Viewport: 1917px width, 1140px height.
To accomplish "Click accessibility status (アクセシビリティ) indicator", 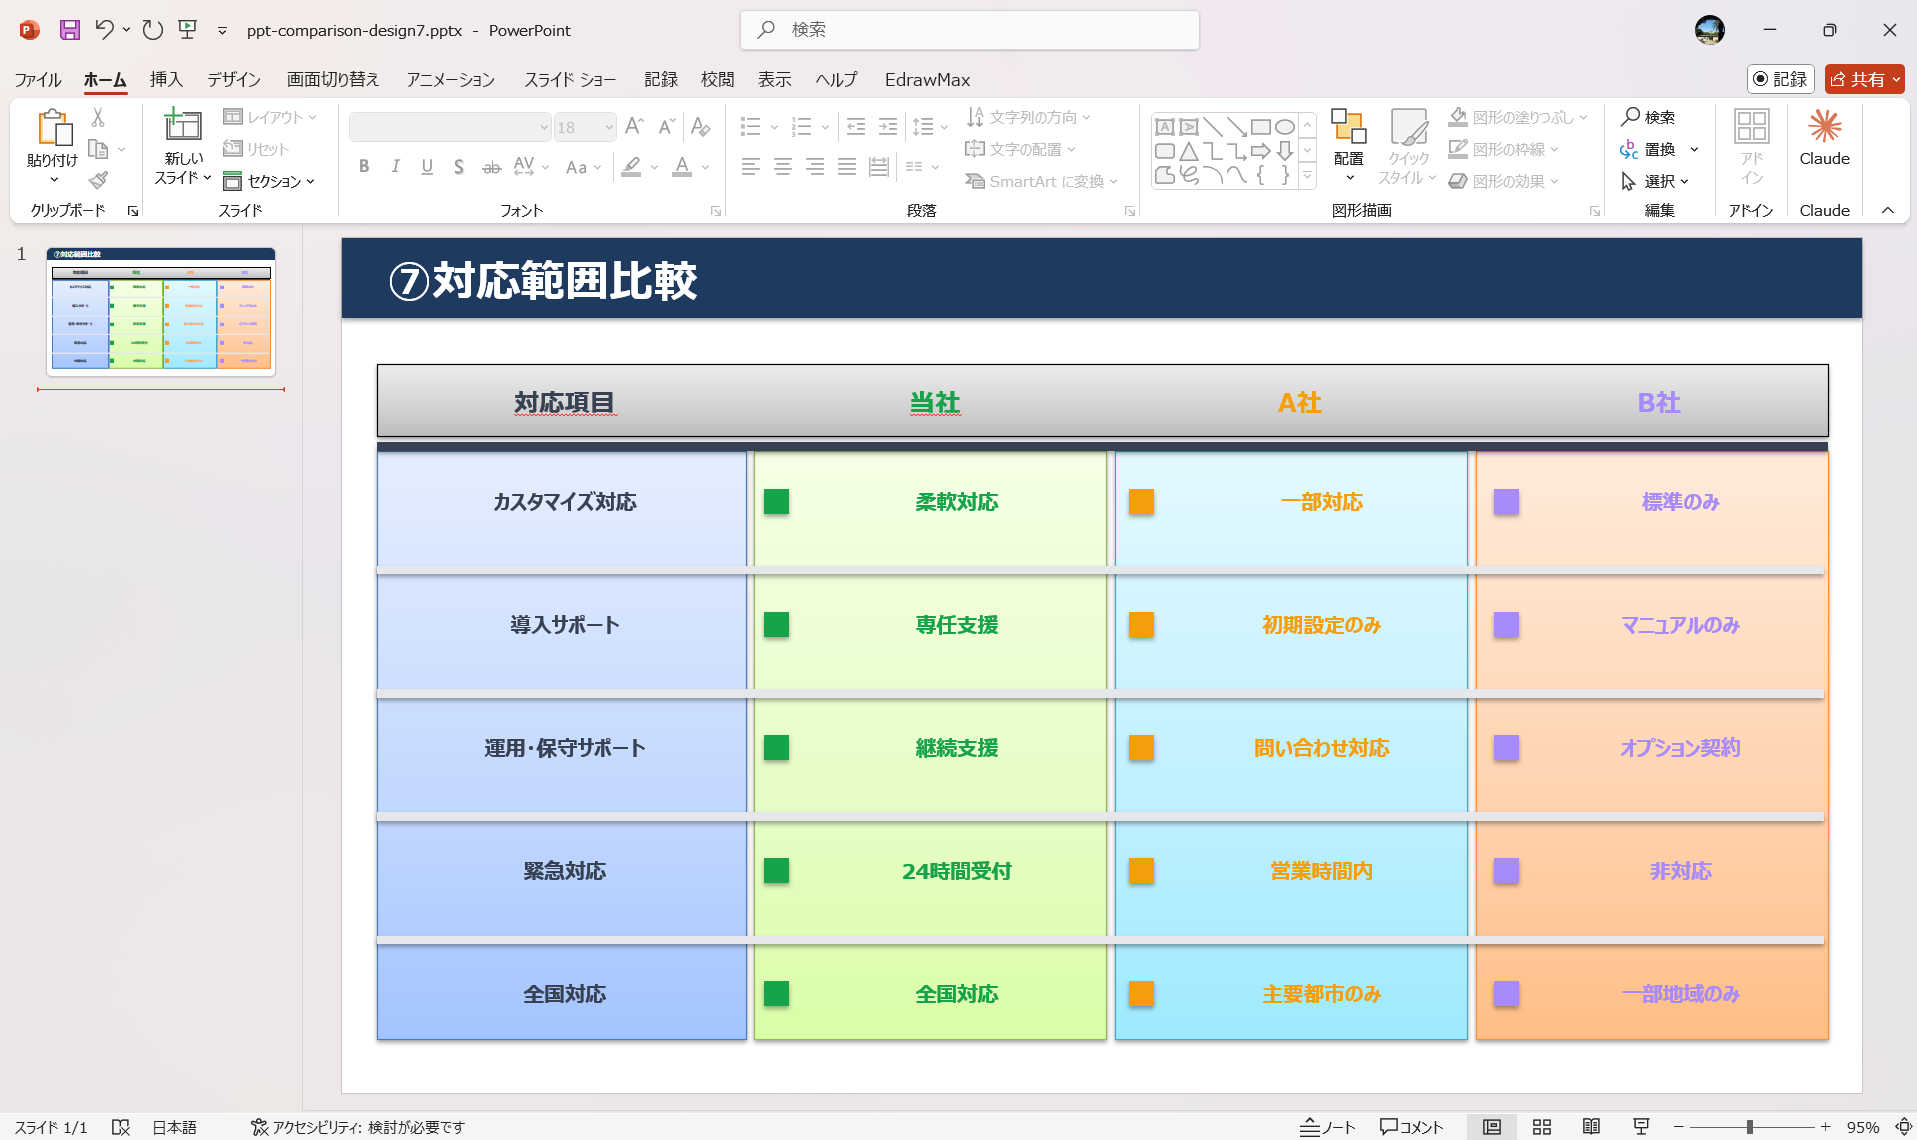I will tap(358, 1127).
